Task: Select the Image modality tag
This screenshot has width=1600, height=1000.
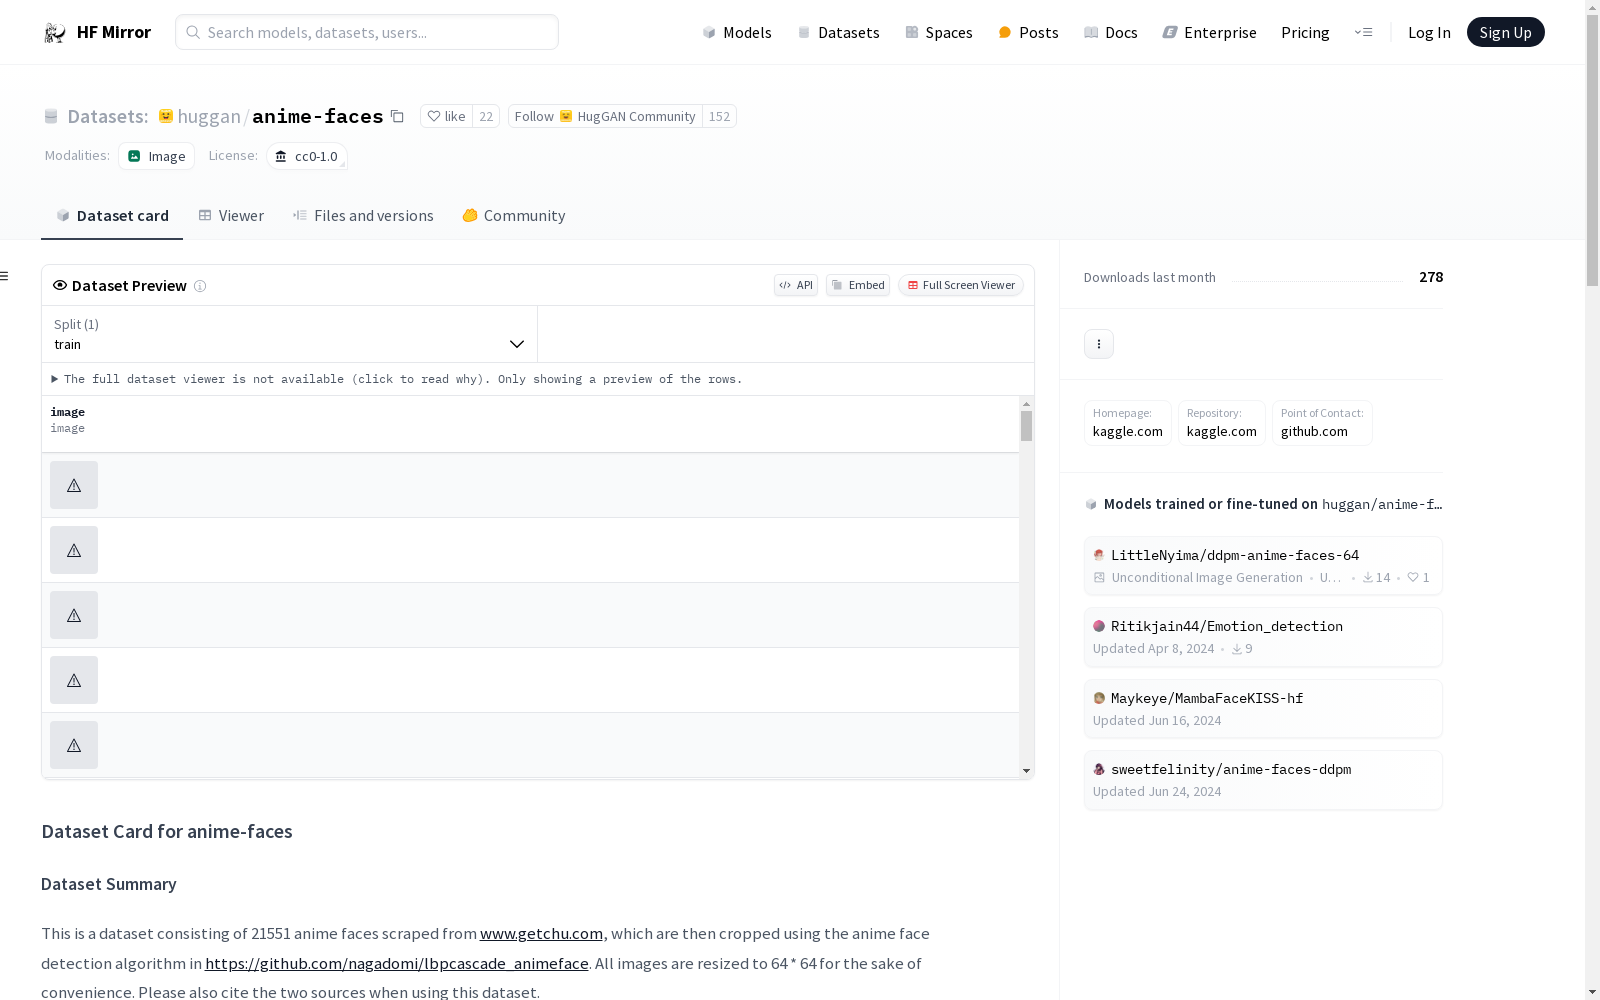Action: coord(157,156)
